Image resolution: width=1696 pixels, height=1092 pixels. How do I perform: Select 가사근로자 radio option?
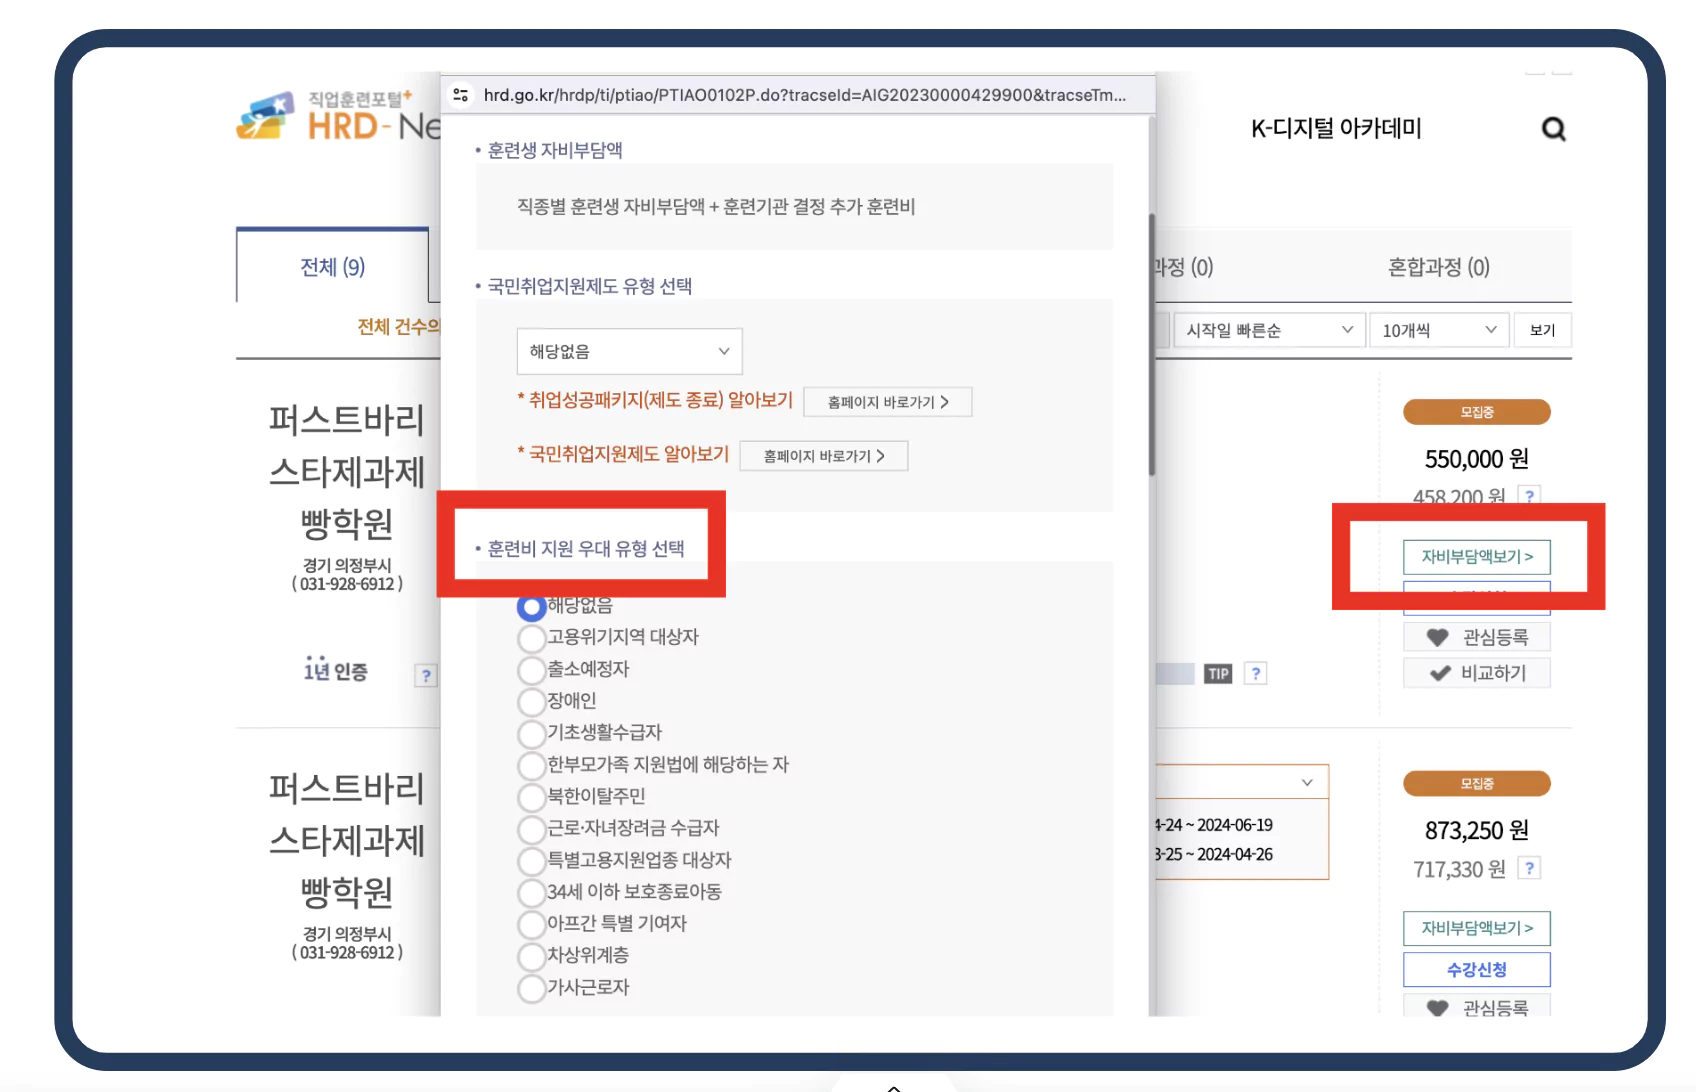click(x=531, y=988)
